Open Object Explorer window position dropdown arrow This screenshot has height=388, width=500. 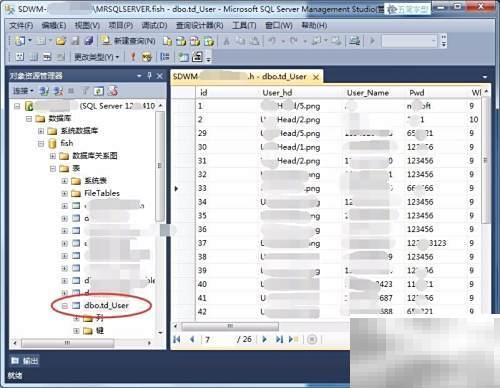click(x=139, y=76)
